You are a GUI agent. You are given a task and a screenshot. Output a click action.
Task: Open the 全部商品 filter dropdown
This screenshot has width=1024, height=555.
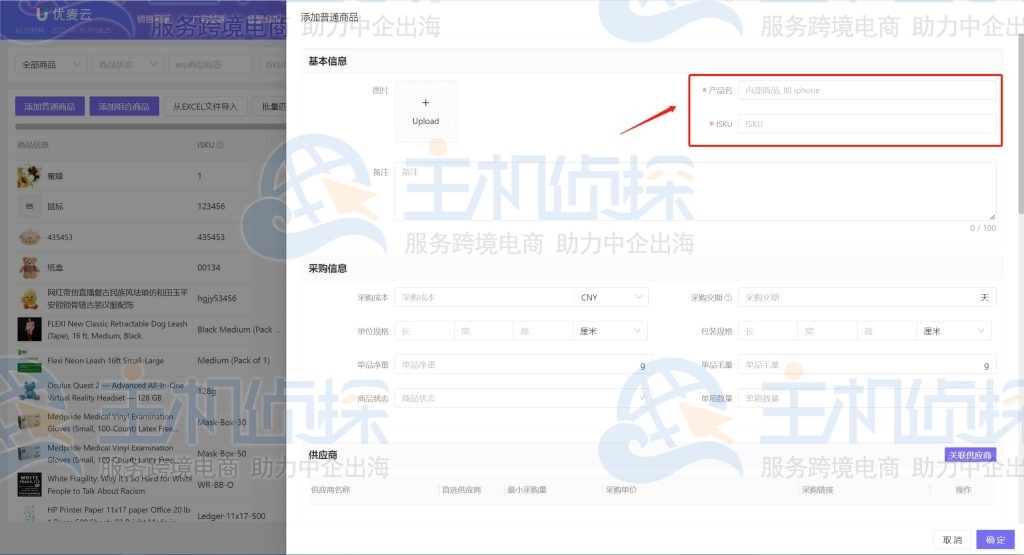pyautogui.click(x=50, y=65)
